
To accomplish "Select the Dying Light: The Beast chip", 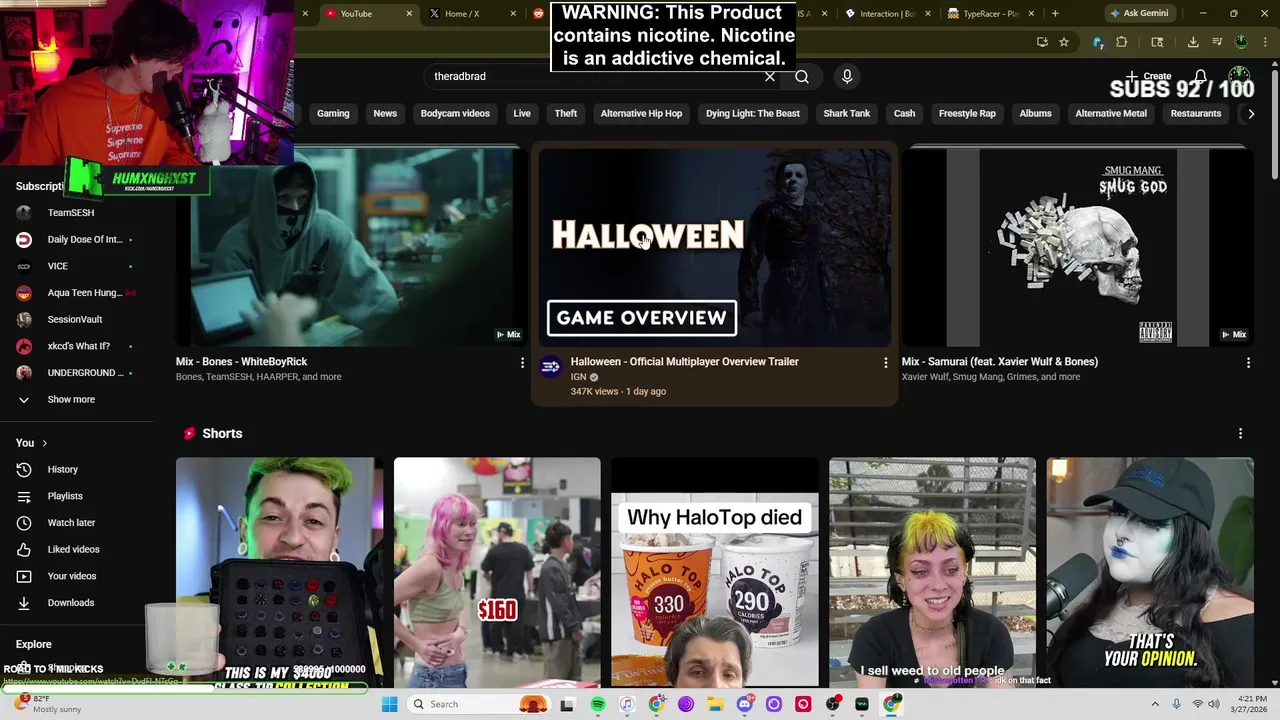I will 753,113.
